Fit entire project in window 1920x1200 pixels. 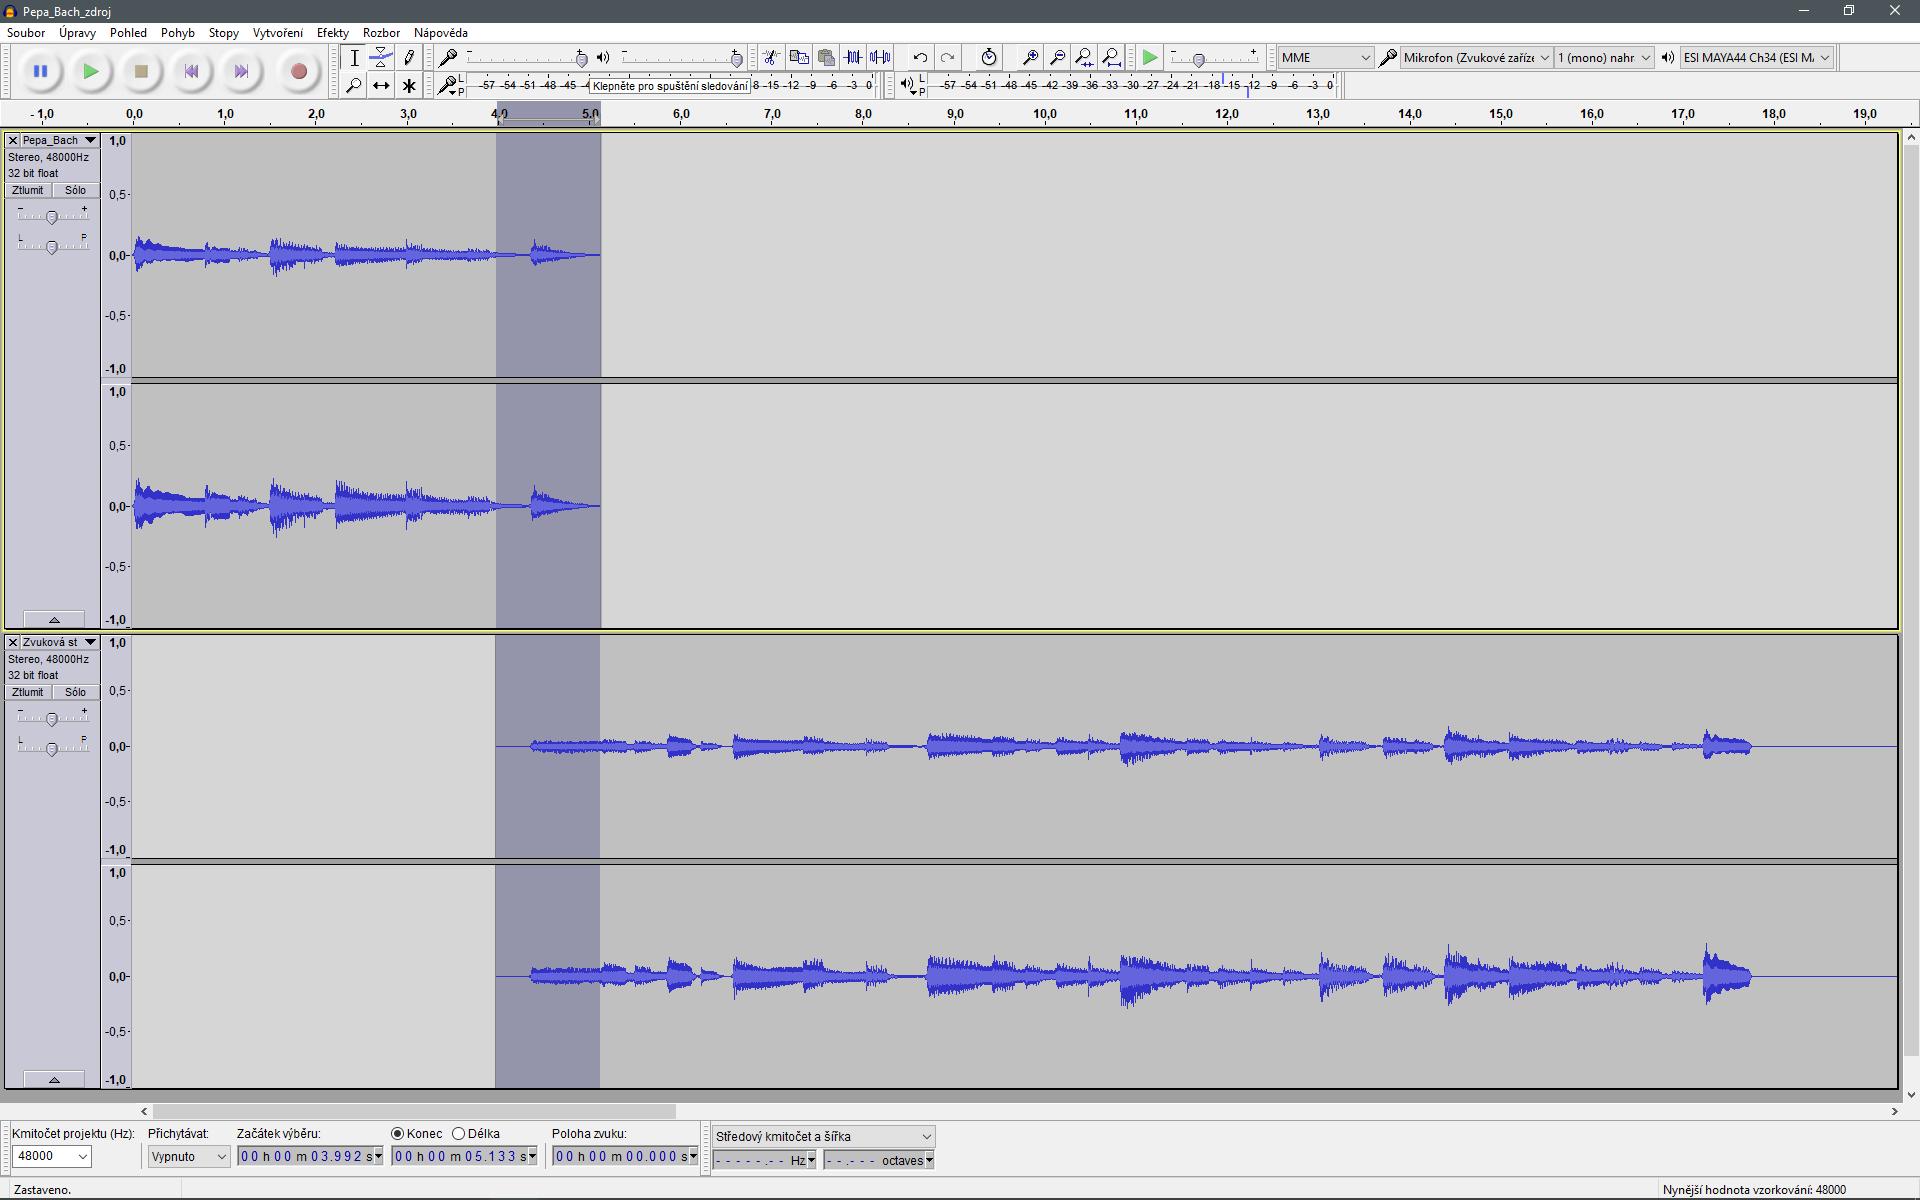[1111, 57]
